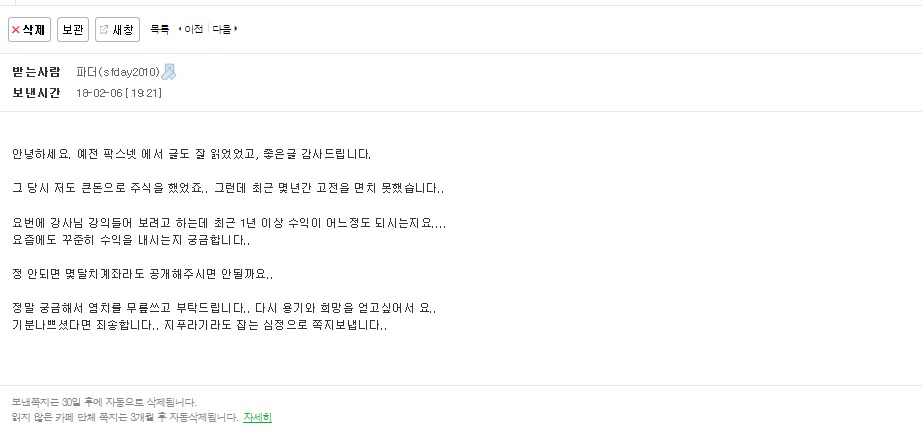Navigate to the 이전 (previous) message
This screenshot has height=447, width=922.
coord(192,30)
